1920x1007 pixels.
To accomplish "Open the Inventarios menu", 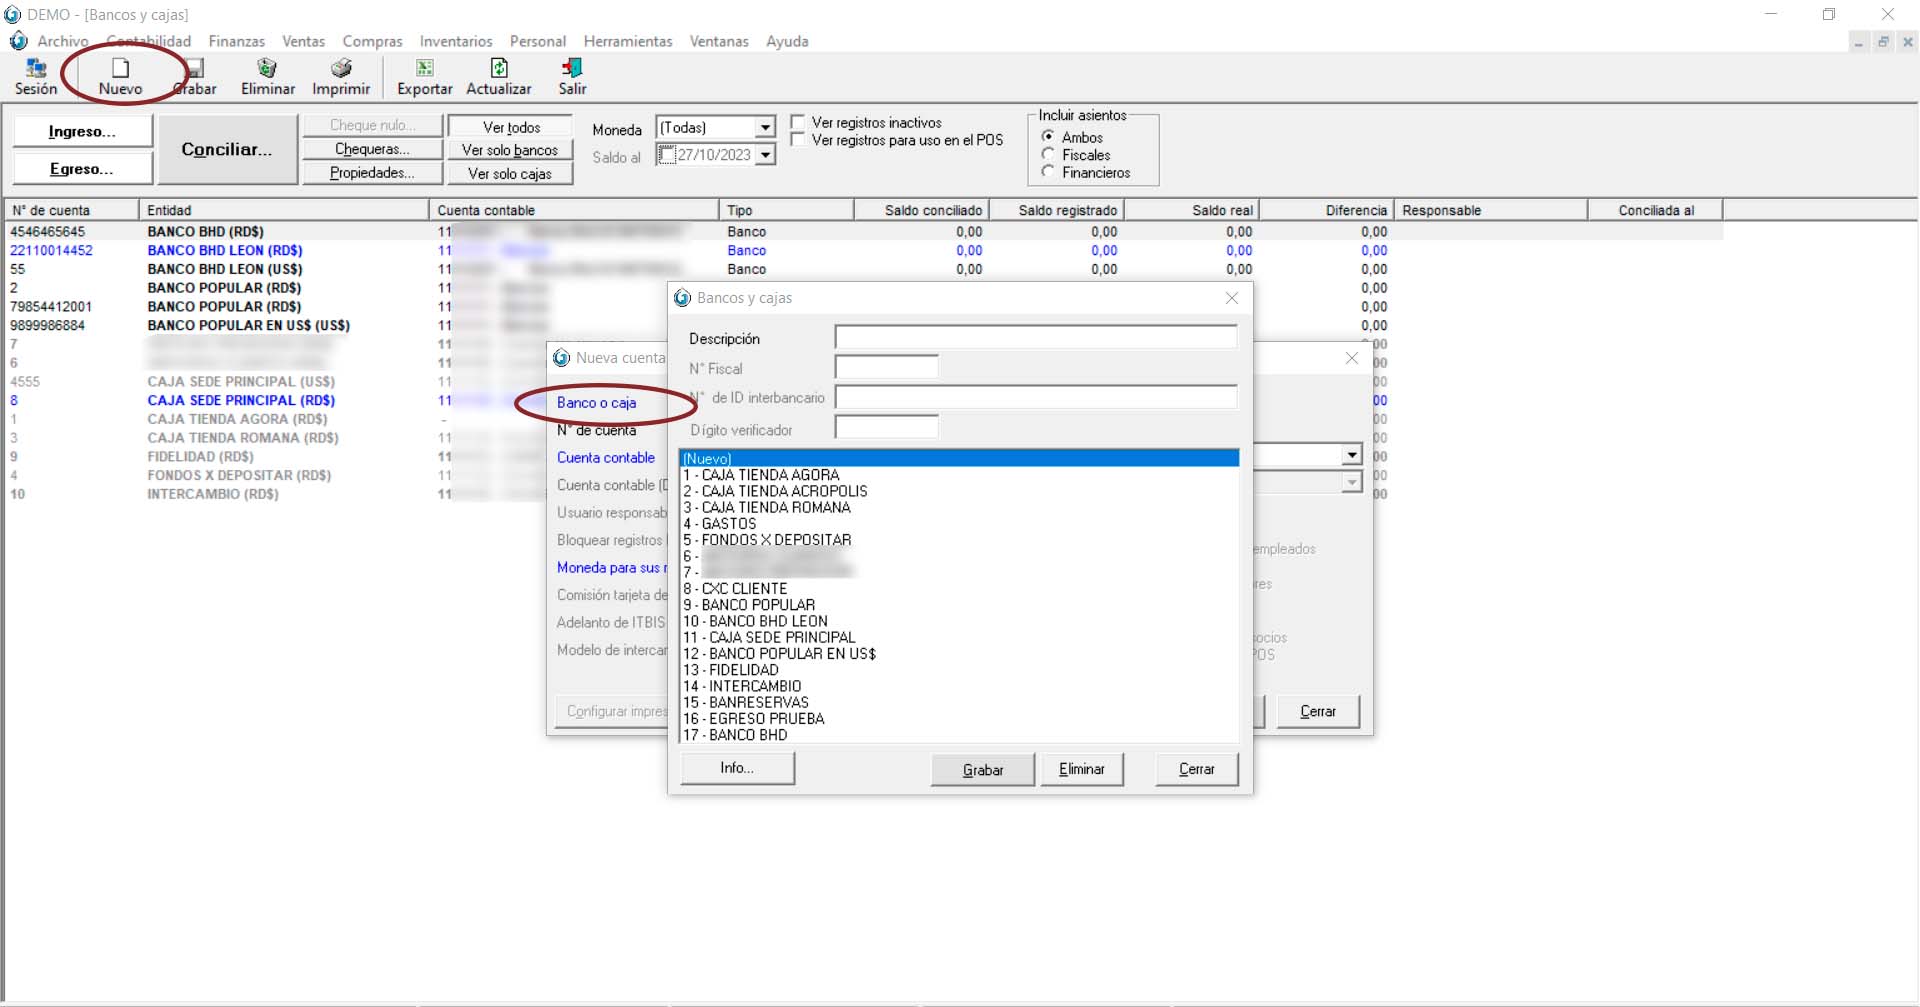I will [x=456, y=41].
